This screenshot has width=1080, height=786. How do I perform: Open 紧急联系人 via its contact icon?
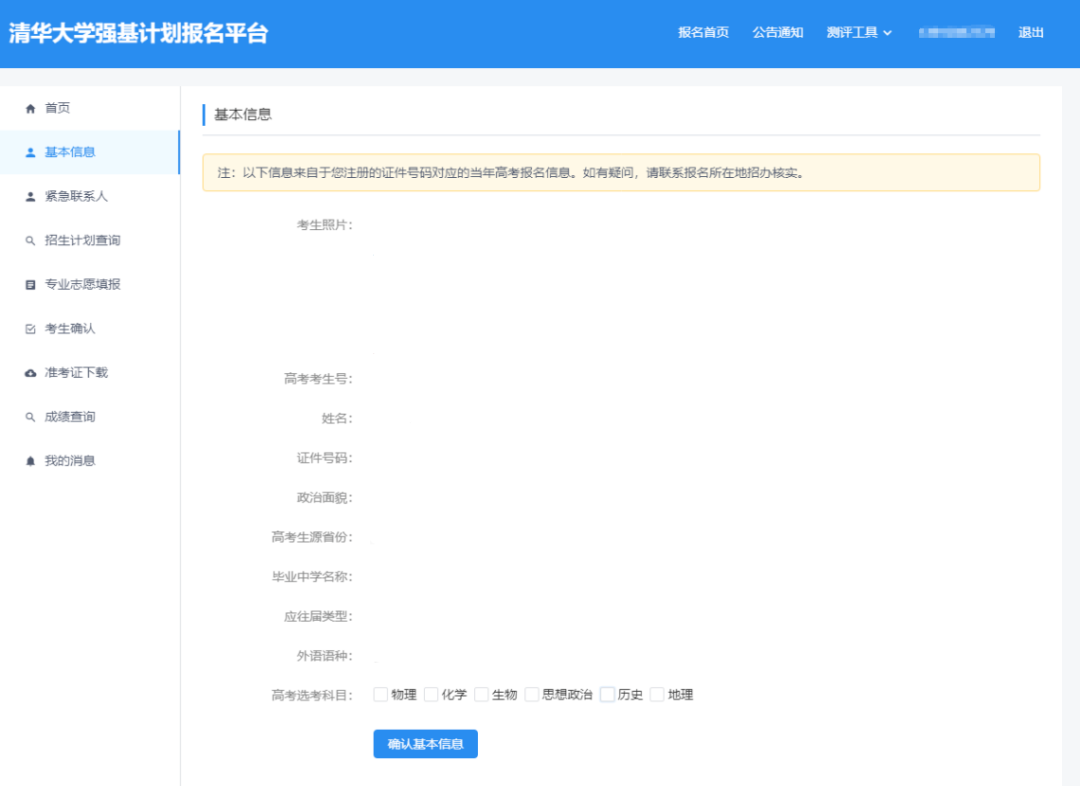[31, 196]
